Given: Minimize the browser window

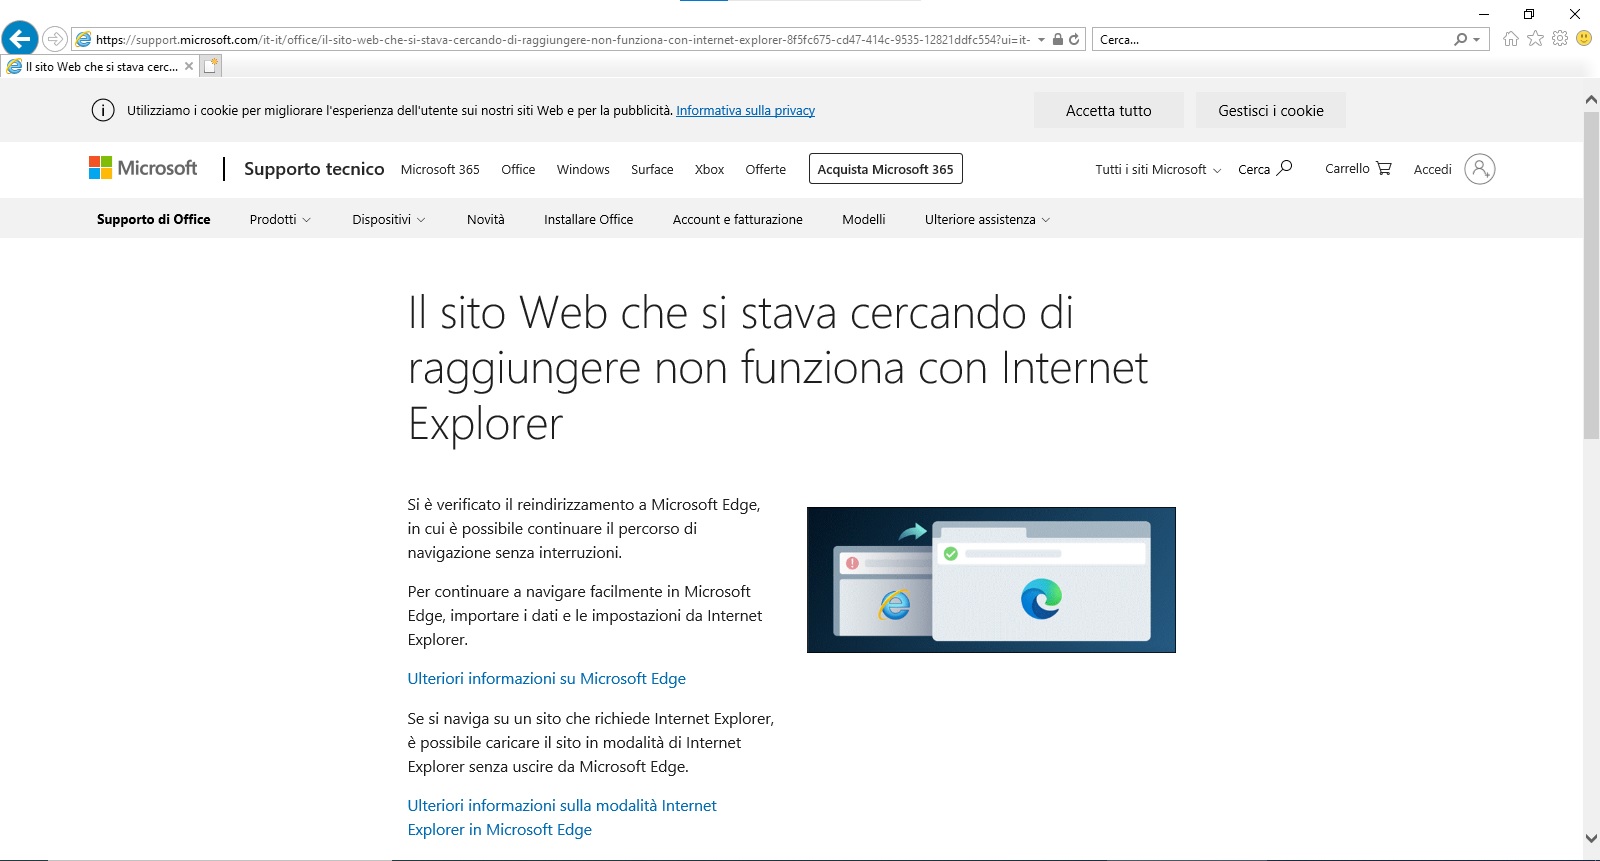Looking at the screenshot, I should [1484, 14].
